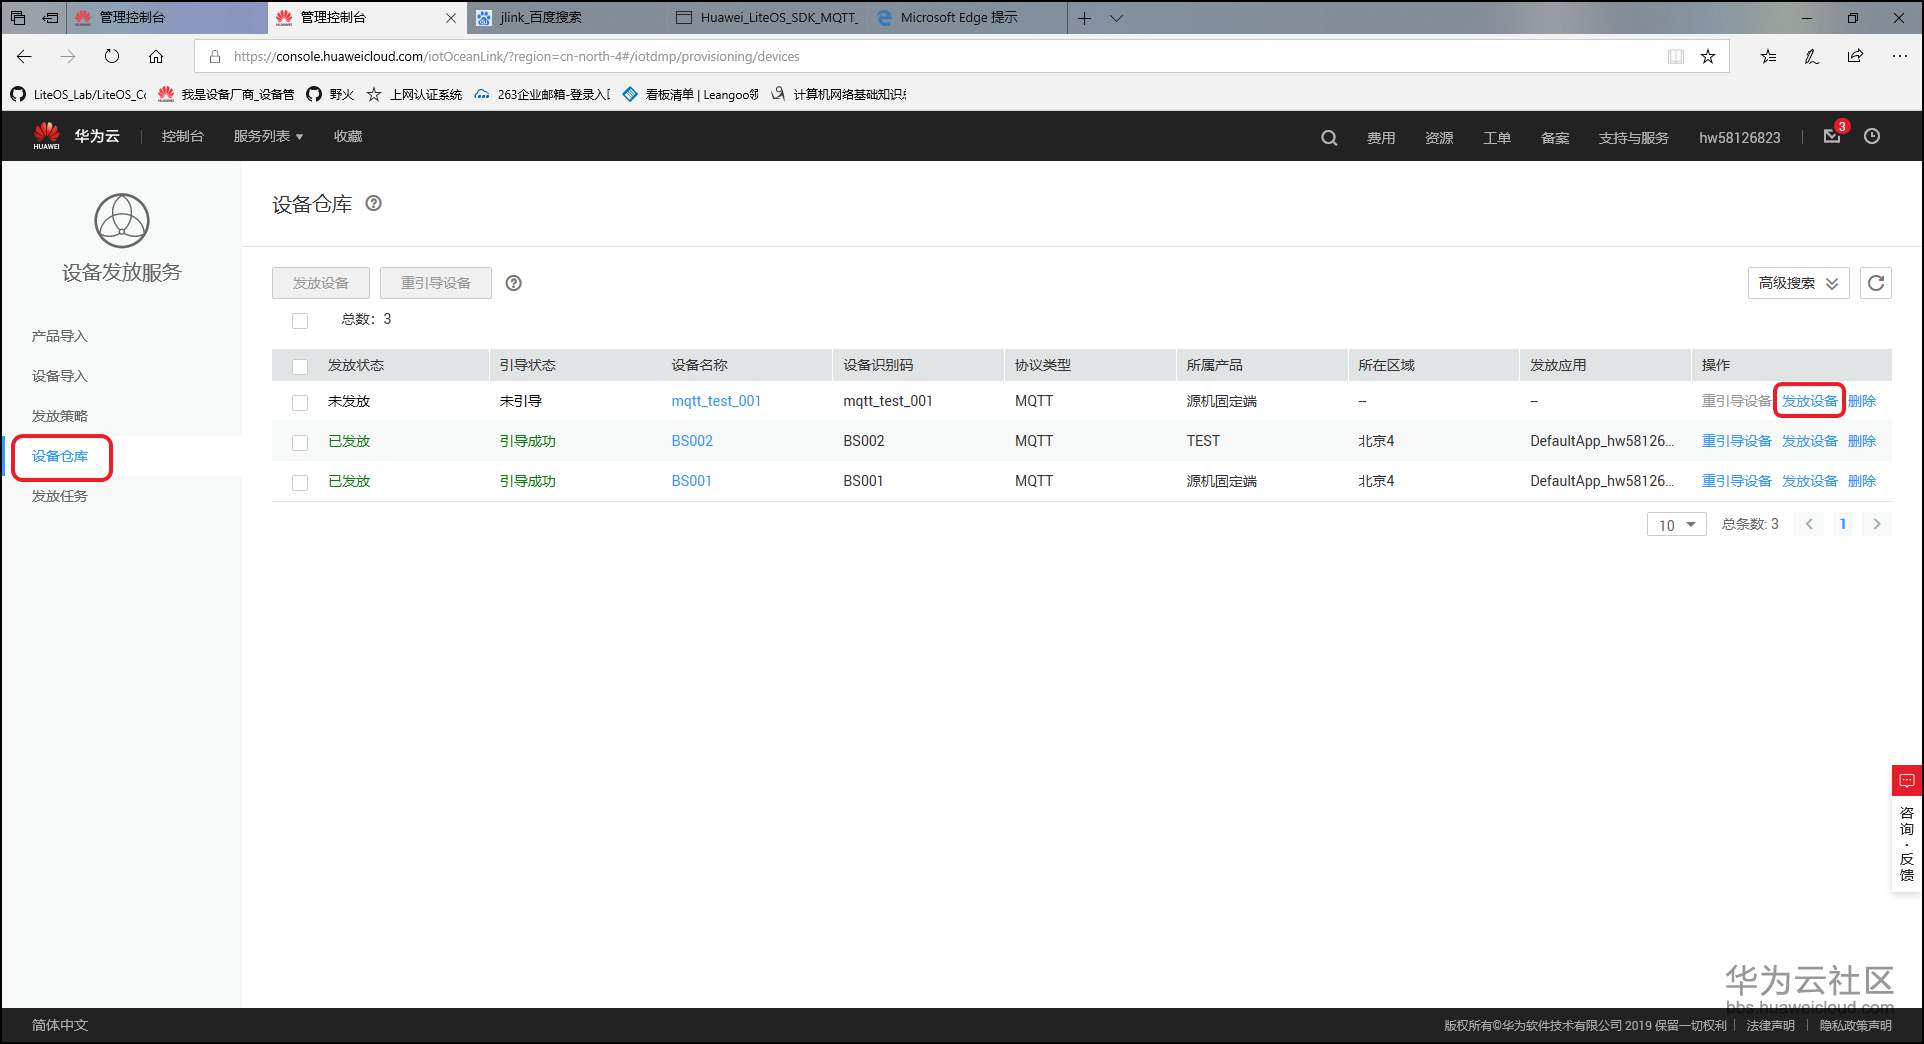Viewport: 1924px width, 1044px height.
Task: Select 产品导入 in sidebar
Action: coord(60,336)
